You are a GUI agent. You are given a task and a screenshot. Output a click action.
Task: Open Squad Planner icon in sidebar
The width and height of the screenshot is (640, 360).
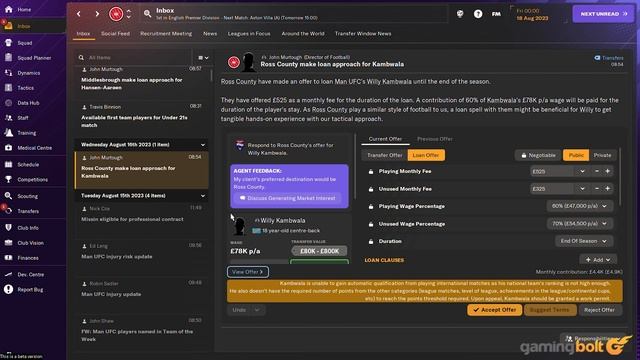(9, 58)
